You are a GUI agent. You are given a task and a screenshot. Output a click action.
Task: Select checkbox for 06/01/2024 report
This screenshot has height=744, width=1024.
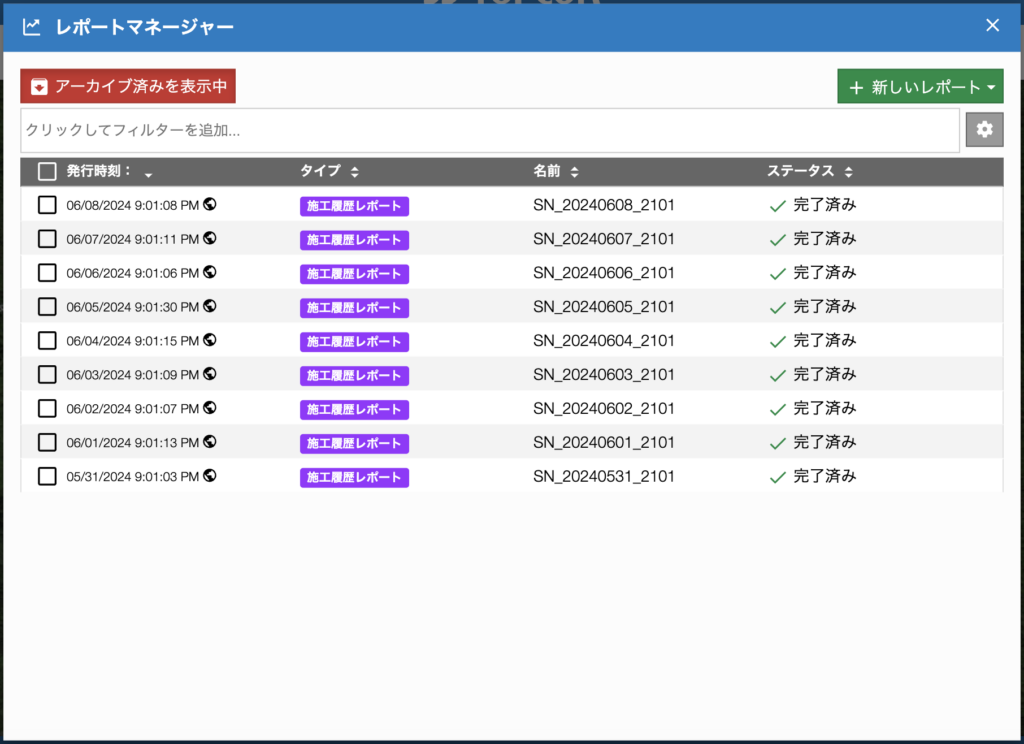[x=47, y=442]
